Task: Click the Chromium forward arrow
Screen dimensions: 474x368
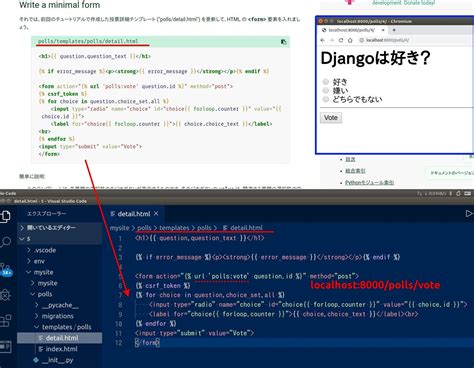Action: [332, 40]
